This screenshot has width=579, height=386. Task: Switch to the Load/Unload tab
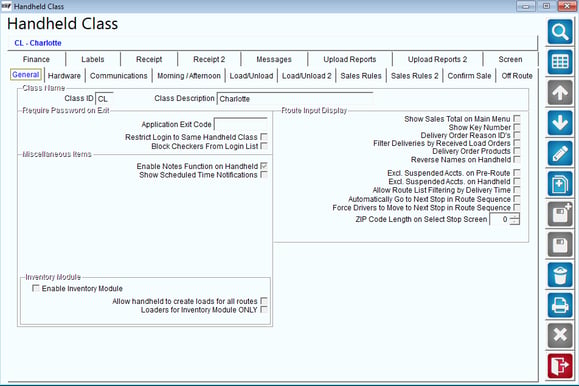(251, 76)
